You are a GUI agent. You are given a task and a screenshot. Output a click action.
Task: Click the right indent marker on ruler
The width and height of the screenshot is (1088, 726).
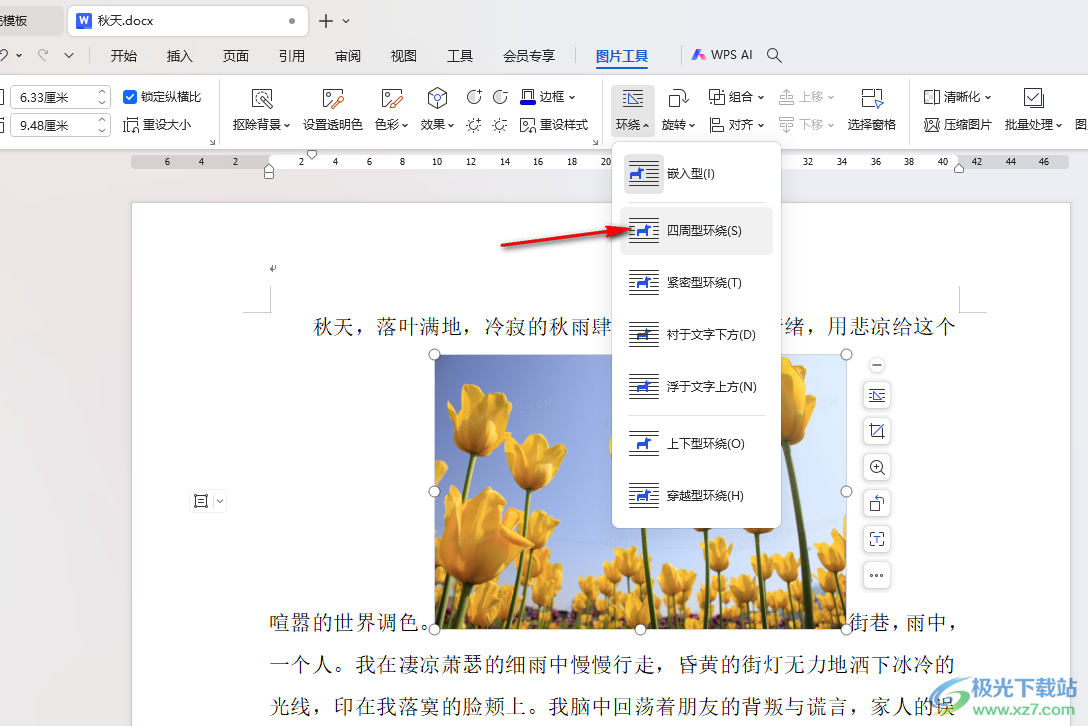(959, 168)
